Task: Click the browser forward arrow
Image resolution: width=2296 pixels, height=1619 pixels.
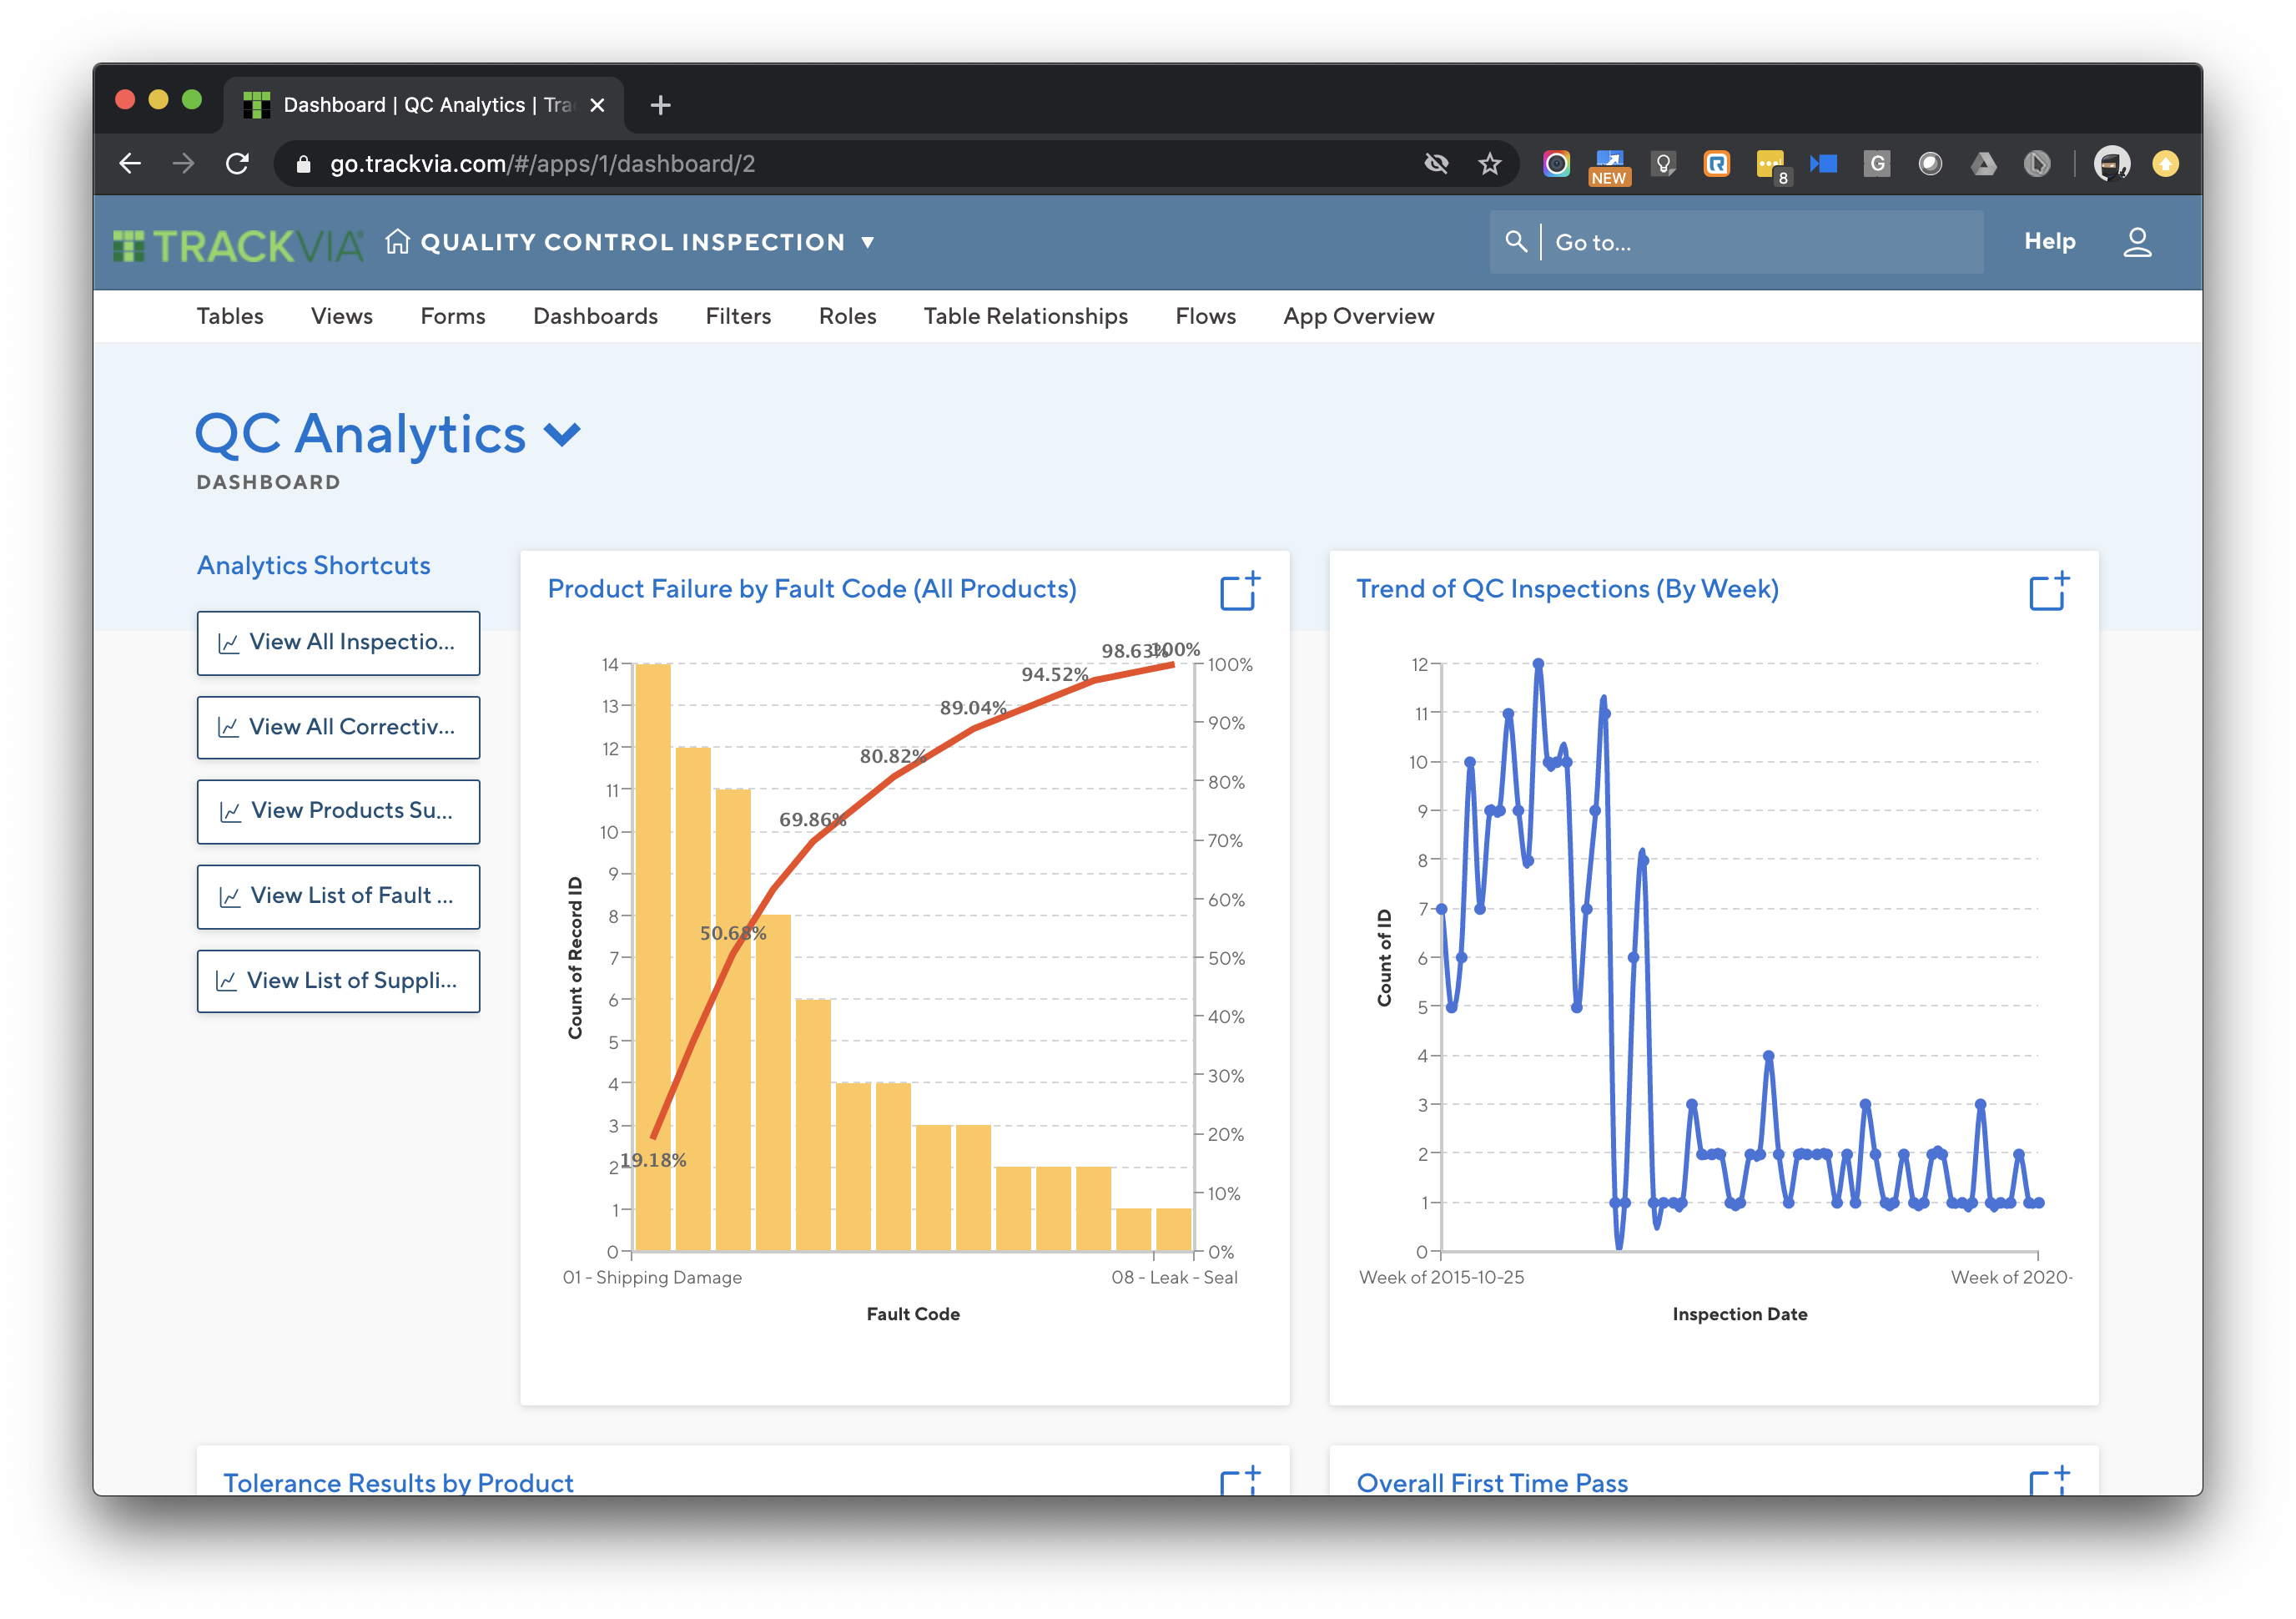Action: [183, 163]
